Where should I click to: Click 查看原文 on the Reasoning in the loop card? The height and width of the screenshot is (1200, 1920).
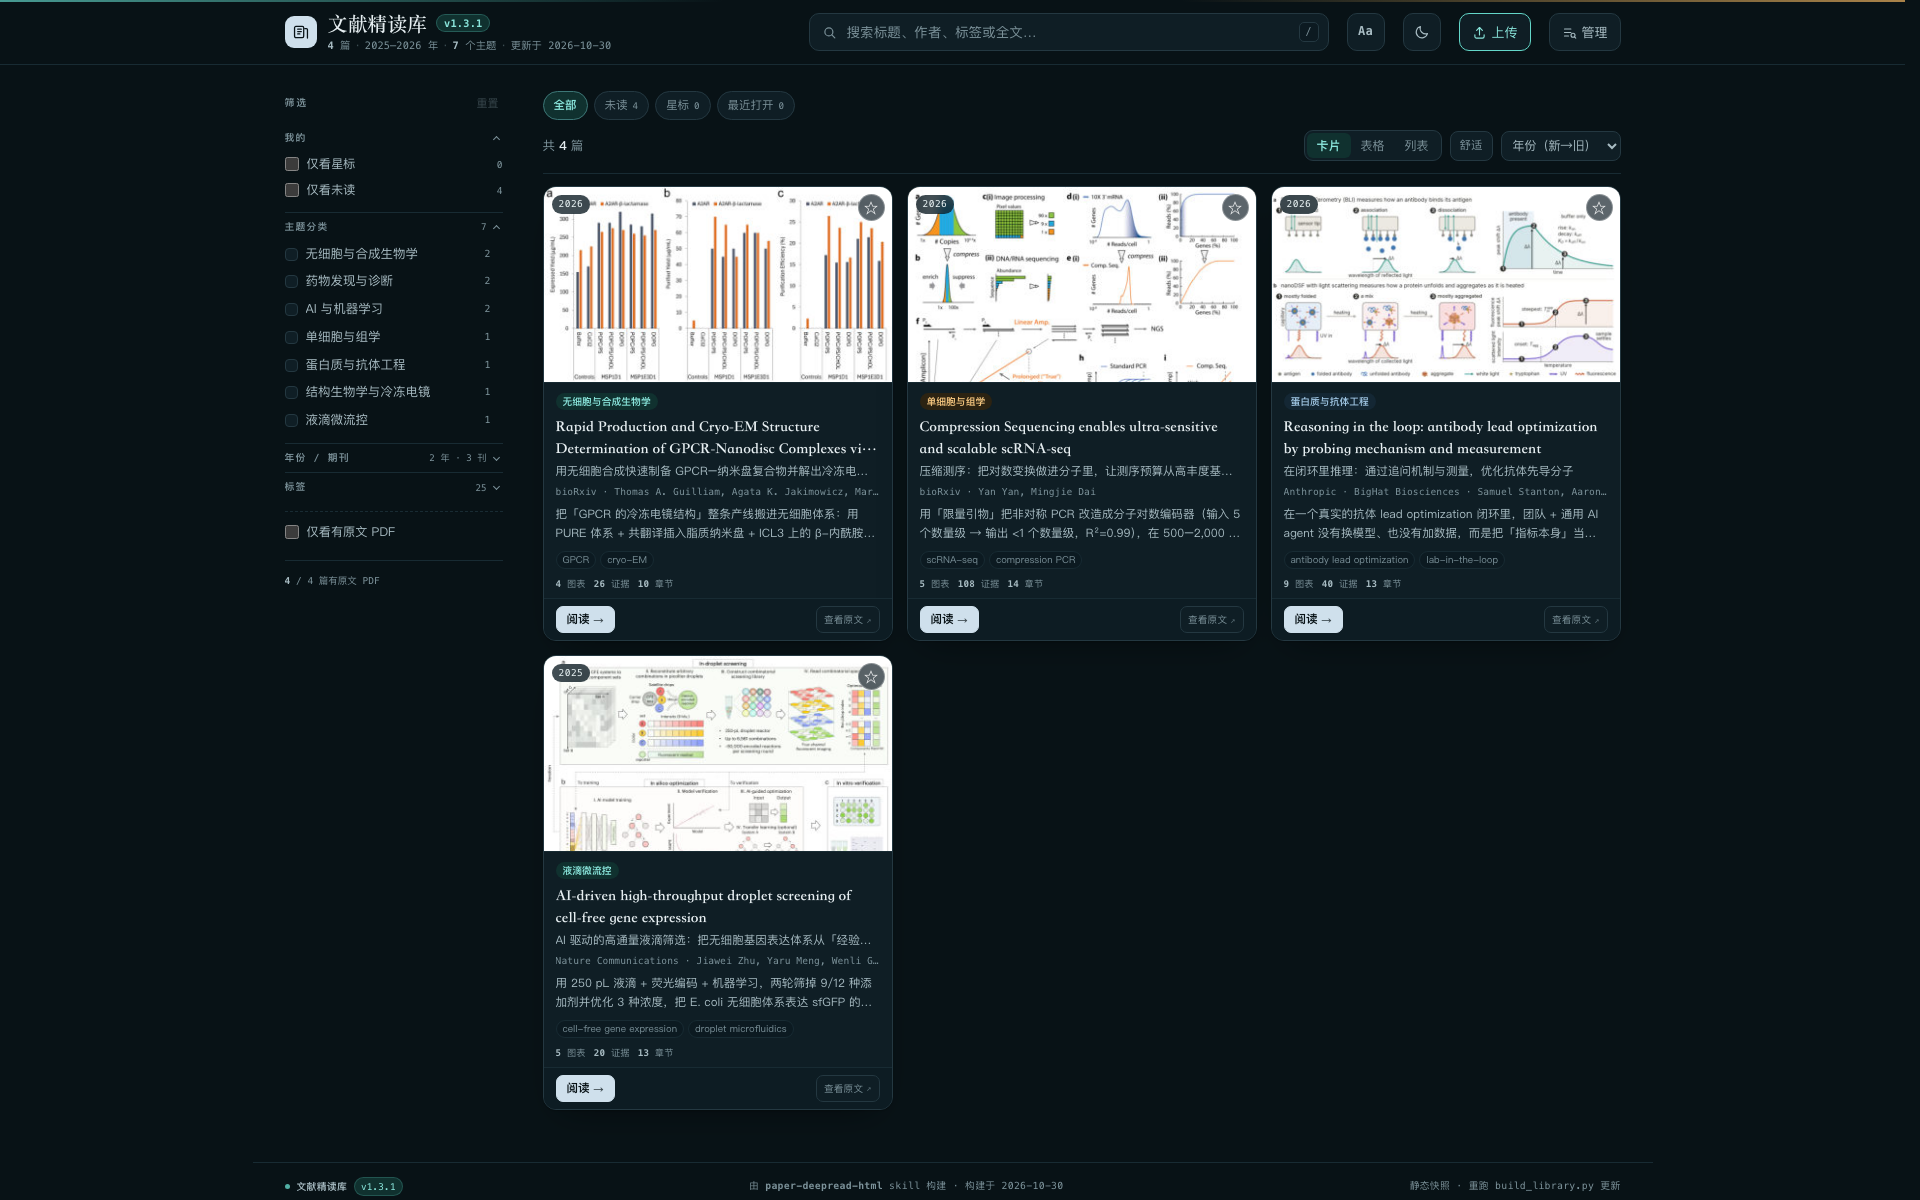(1575, 620)
